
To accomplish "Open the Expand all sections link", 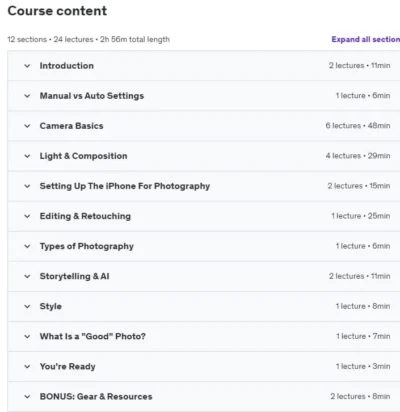I will (366, 39).
